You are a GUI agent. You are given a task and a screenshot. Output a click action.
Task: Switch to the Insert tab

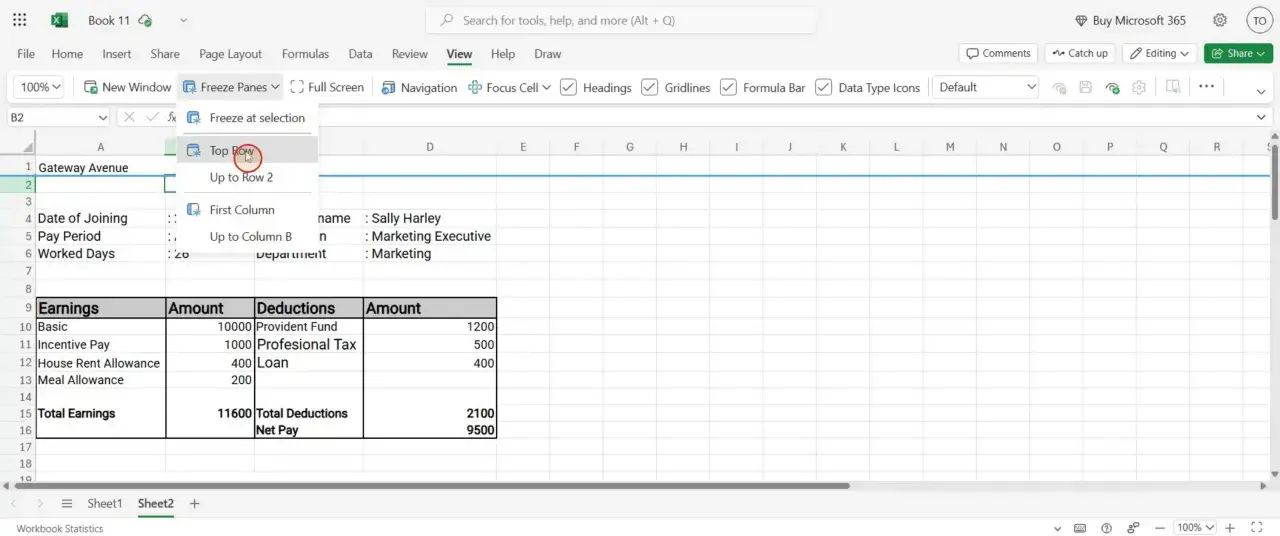click(117, 54)
